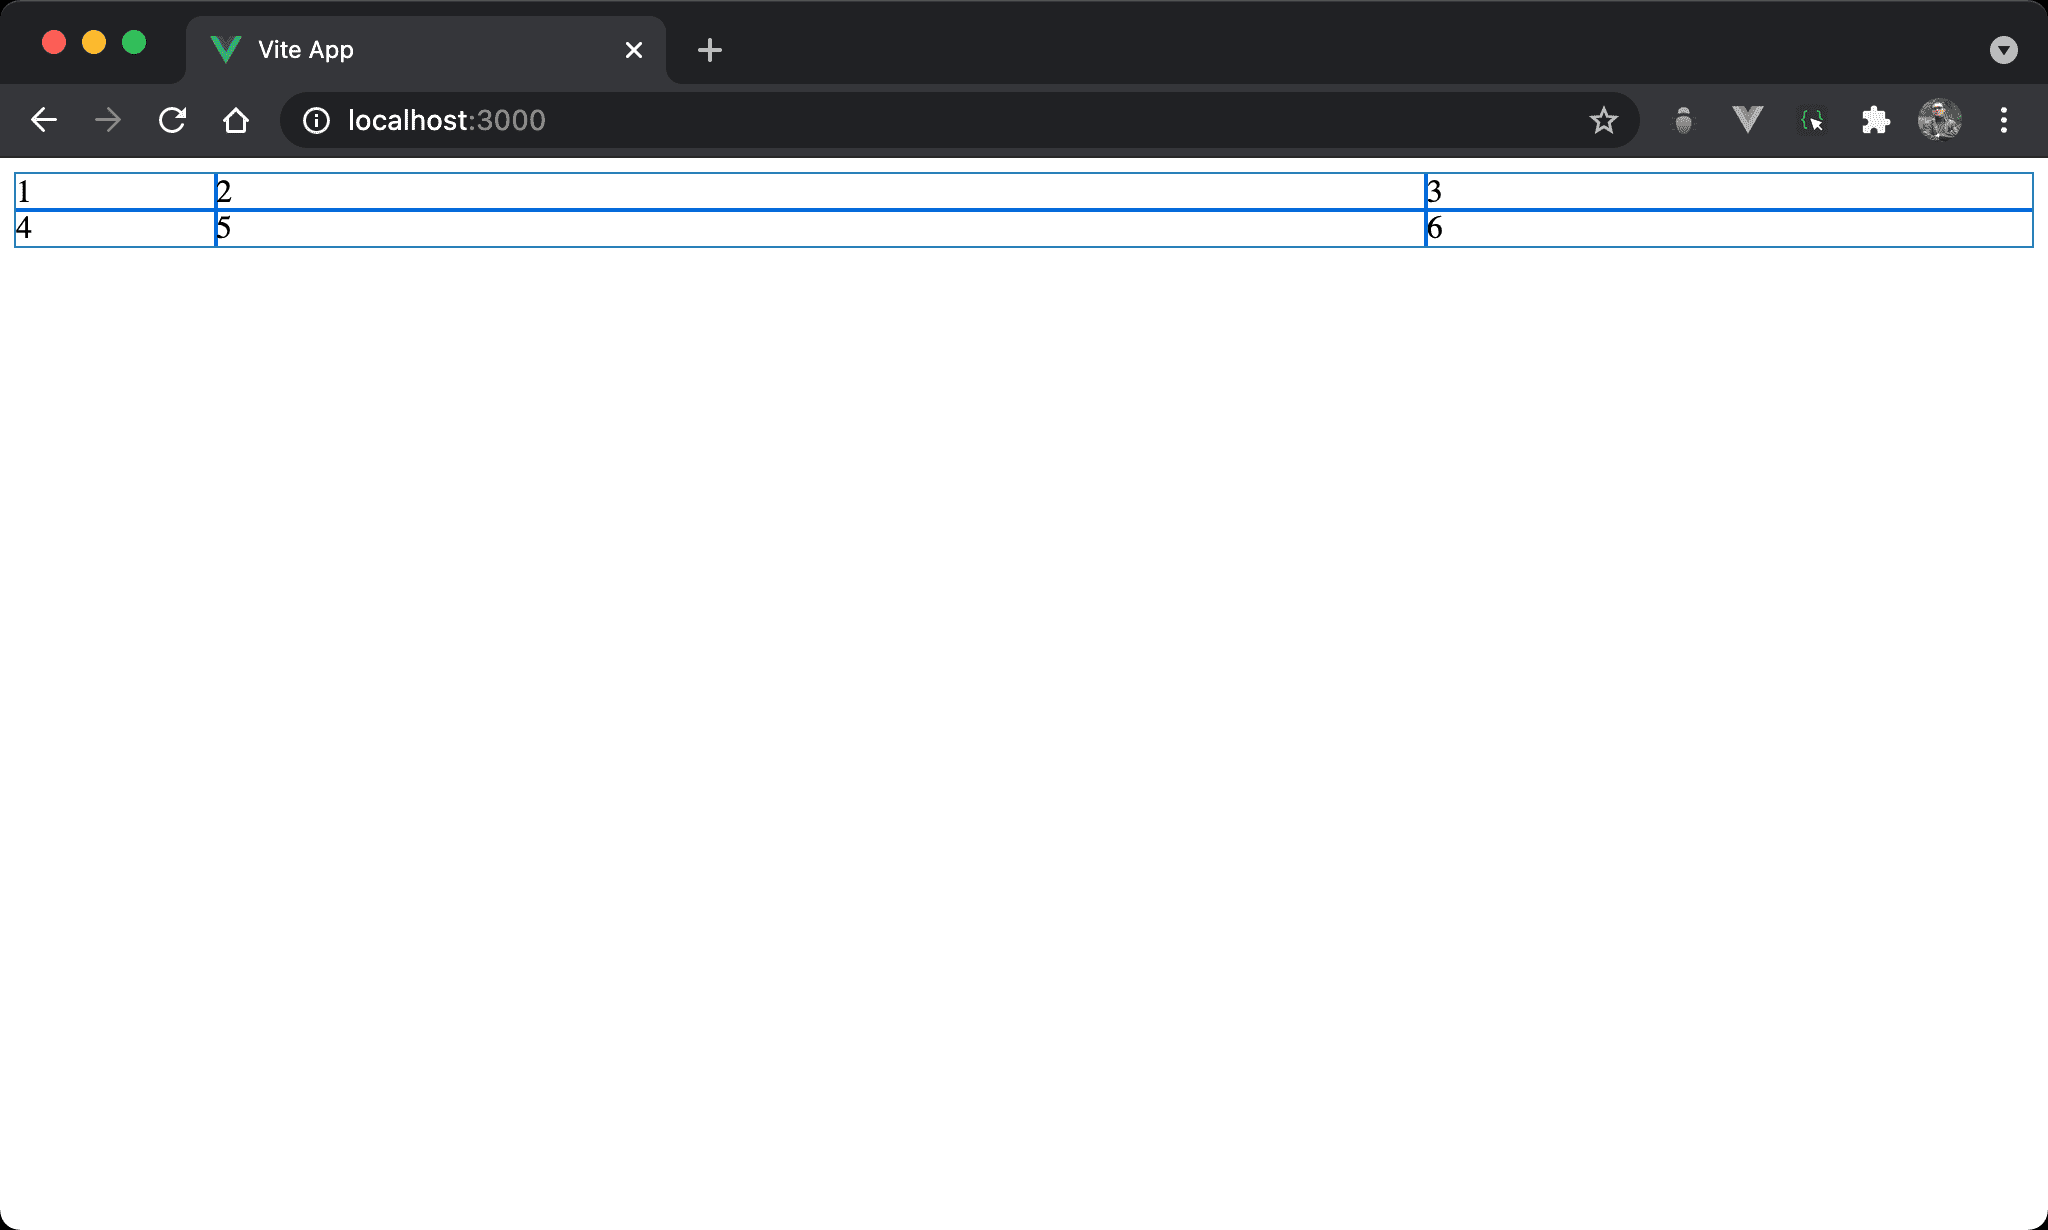Click grid cell containing 2

[820, 191]
